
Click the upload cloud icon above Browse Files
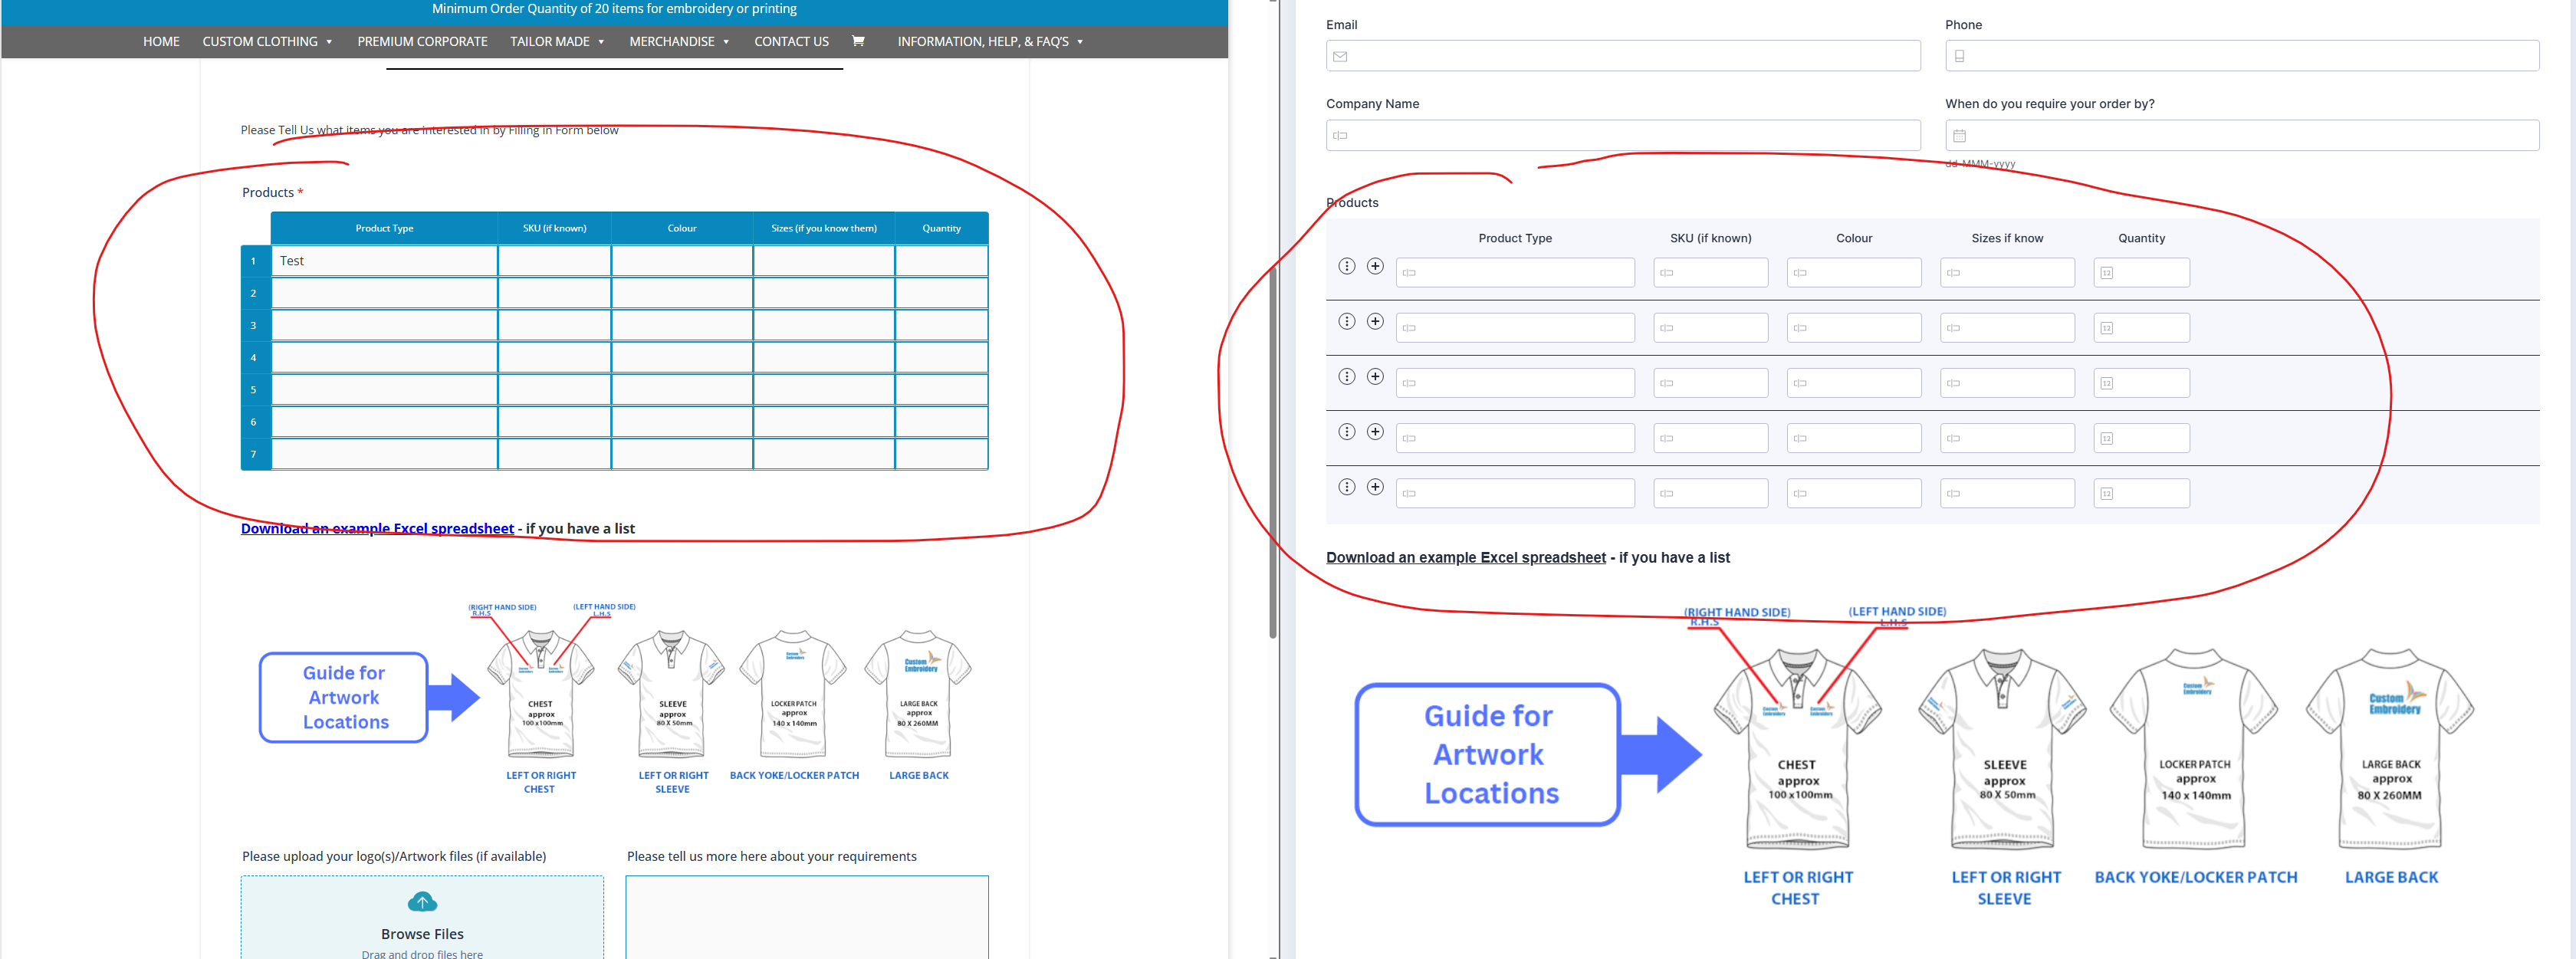[x=422, y=902]
